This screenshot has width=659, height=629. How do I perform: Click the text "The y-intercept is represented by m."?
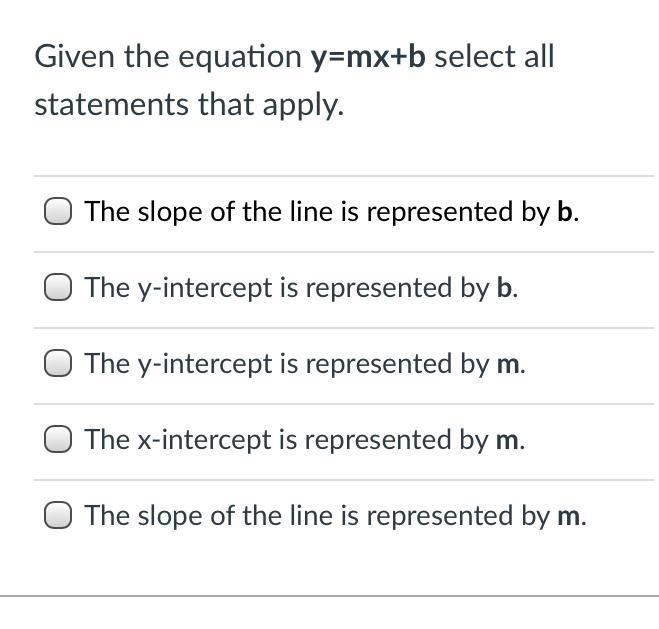tap(304, 364)
